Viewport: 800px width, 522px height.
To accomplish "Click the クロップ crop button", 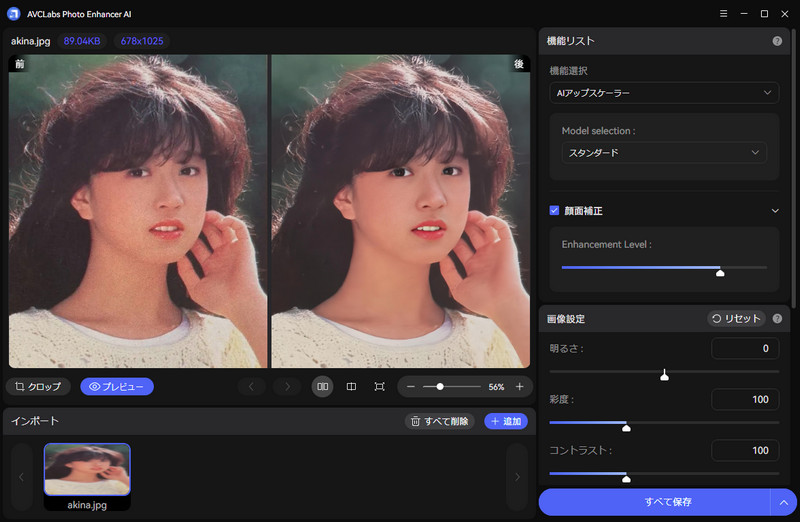I will coord(38,387).
